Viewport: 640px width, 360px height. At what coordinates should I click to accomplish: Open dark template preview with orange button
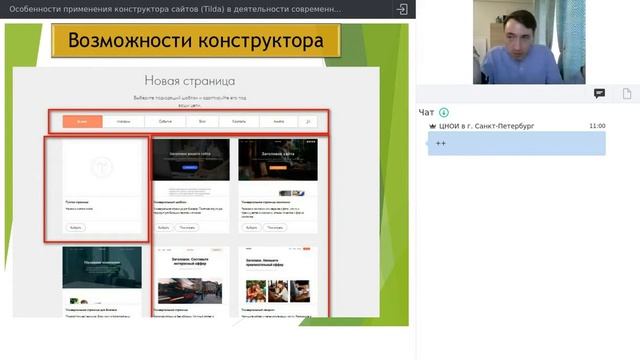click(x=278, y=160)
